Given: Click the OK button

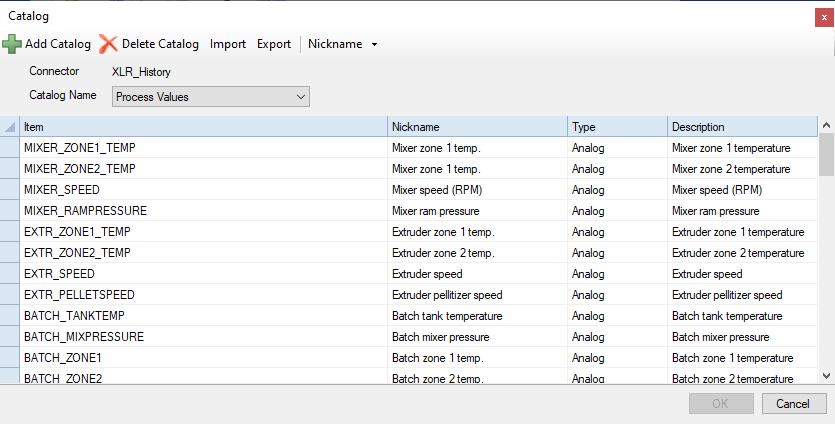Looking at the screenshot, I should tap(721, 404).
